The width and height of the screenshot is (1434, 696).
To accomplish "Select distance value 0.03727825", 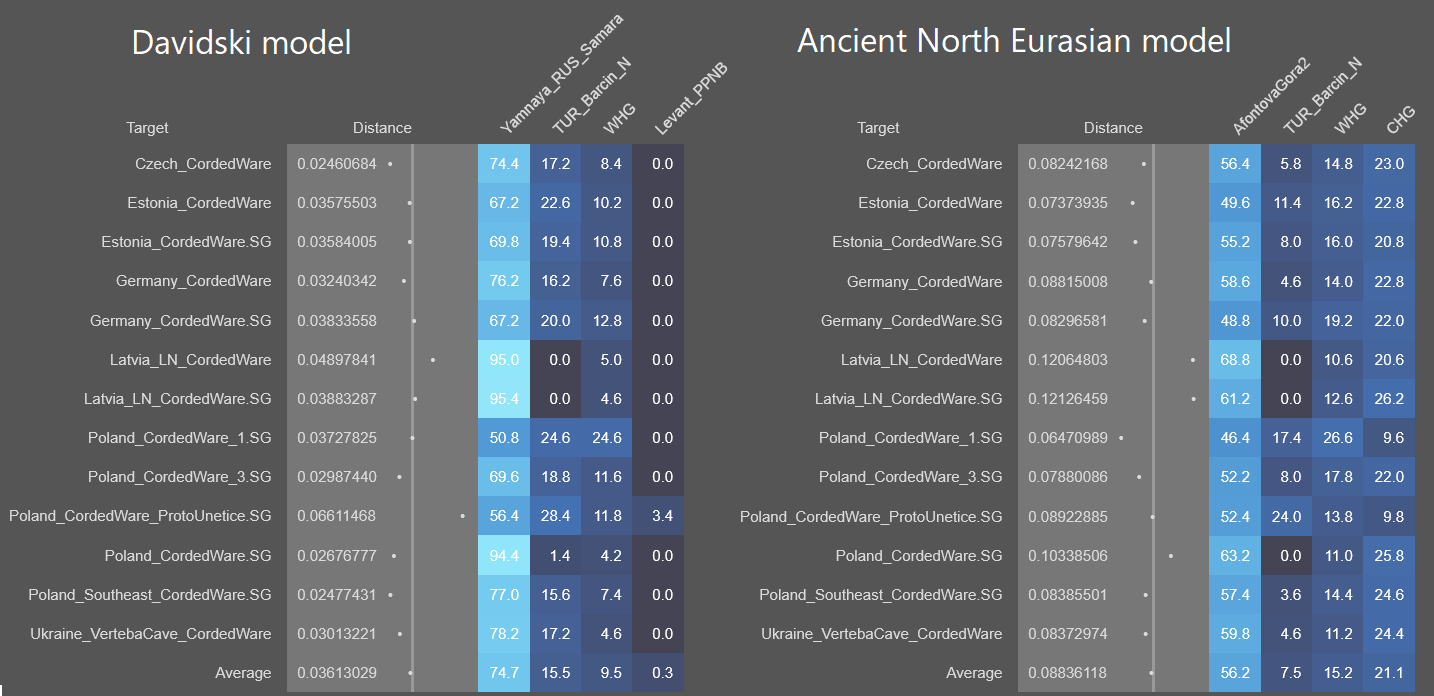I will (337, 438).
